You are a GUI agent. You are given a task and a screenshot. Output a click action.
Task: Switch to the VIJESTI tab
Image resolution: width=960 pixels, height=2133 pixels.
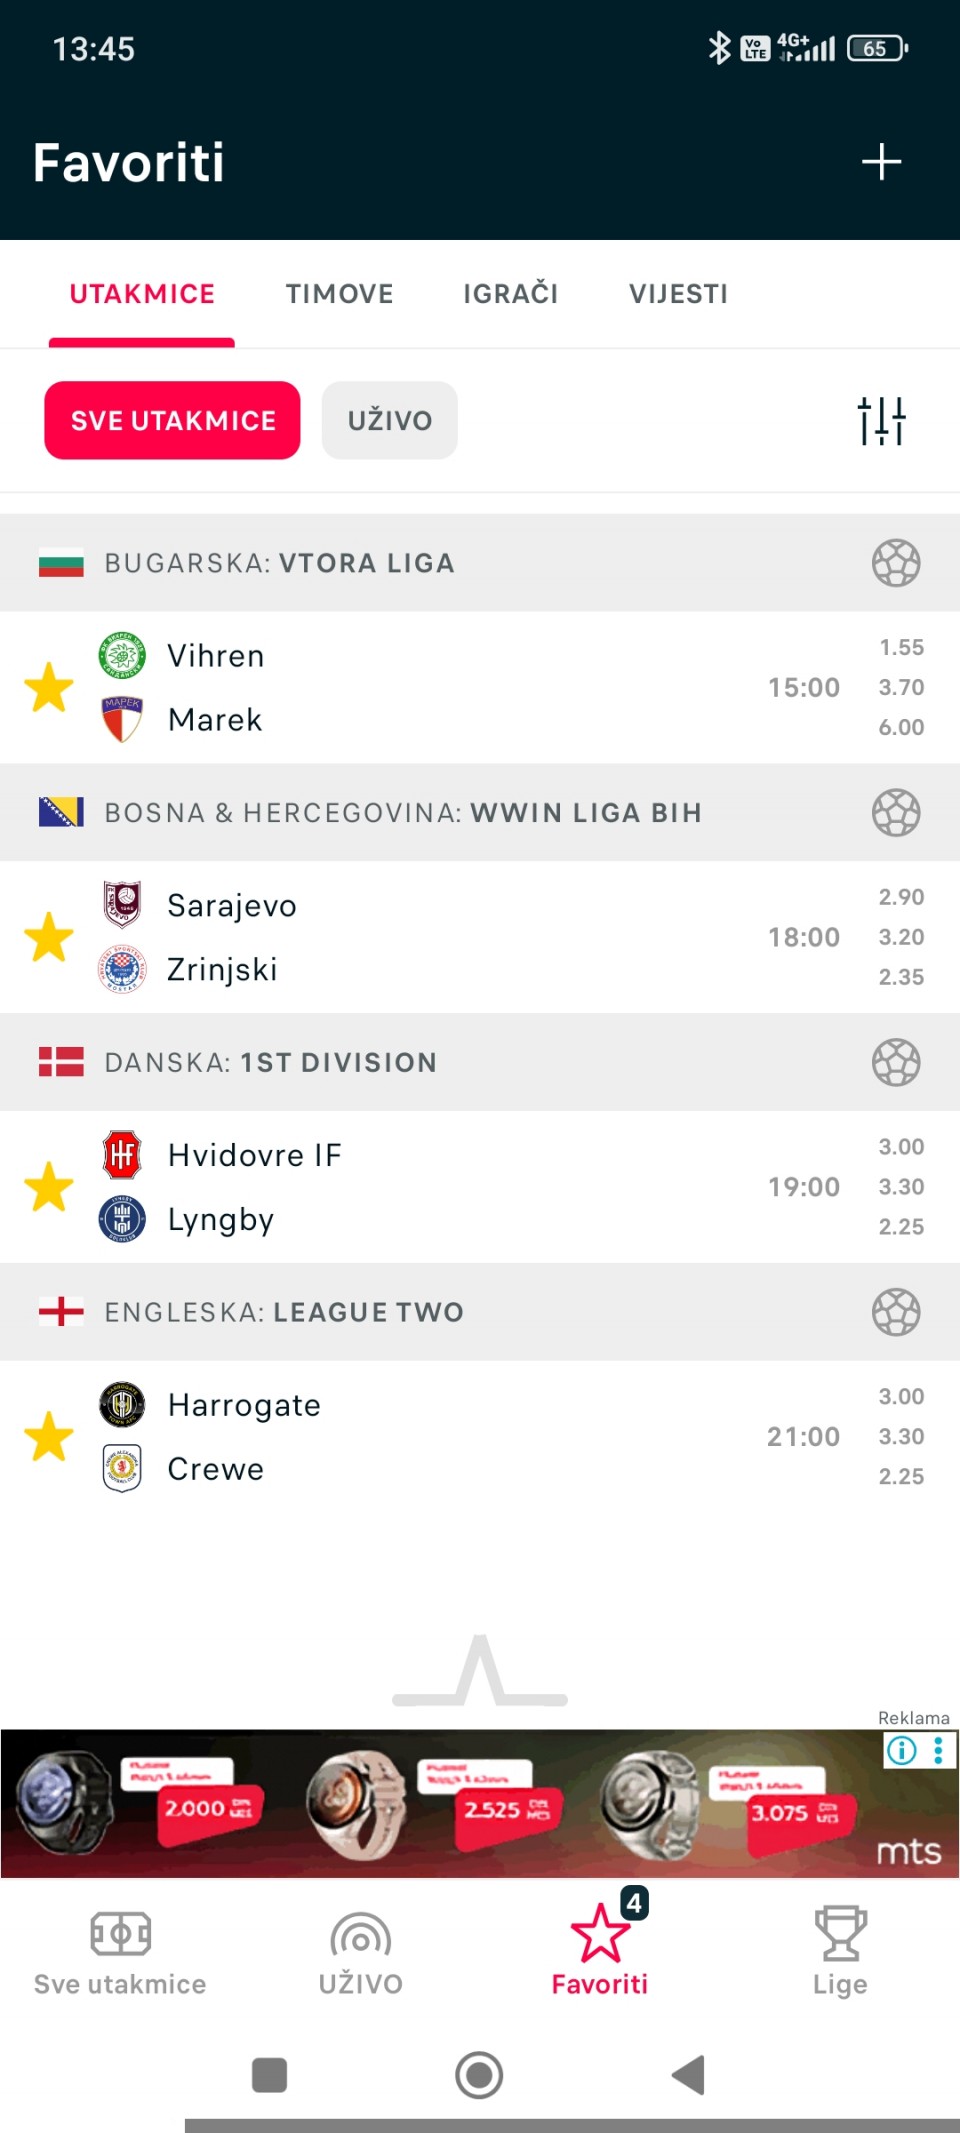[678, 294]
